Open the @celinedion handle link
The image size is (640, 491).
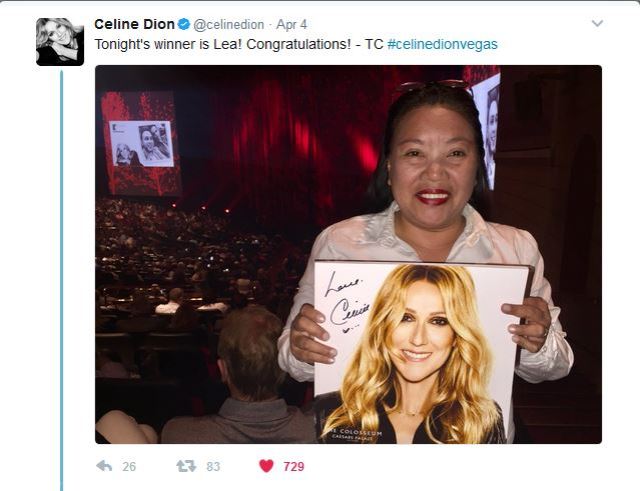pyautogui.click(x=229, y=25)
